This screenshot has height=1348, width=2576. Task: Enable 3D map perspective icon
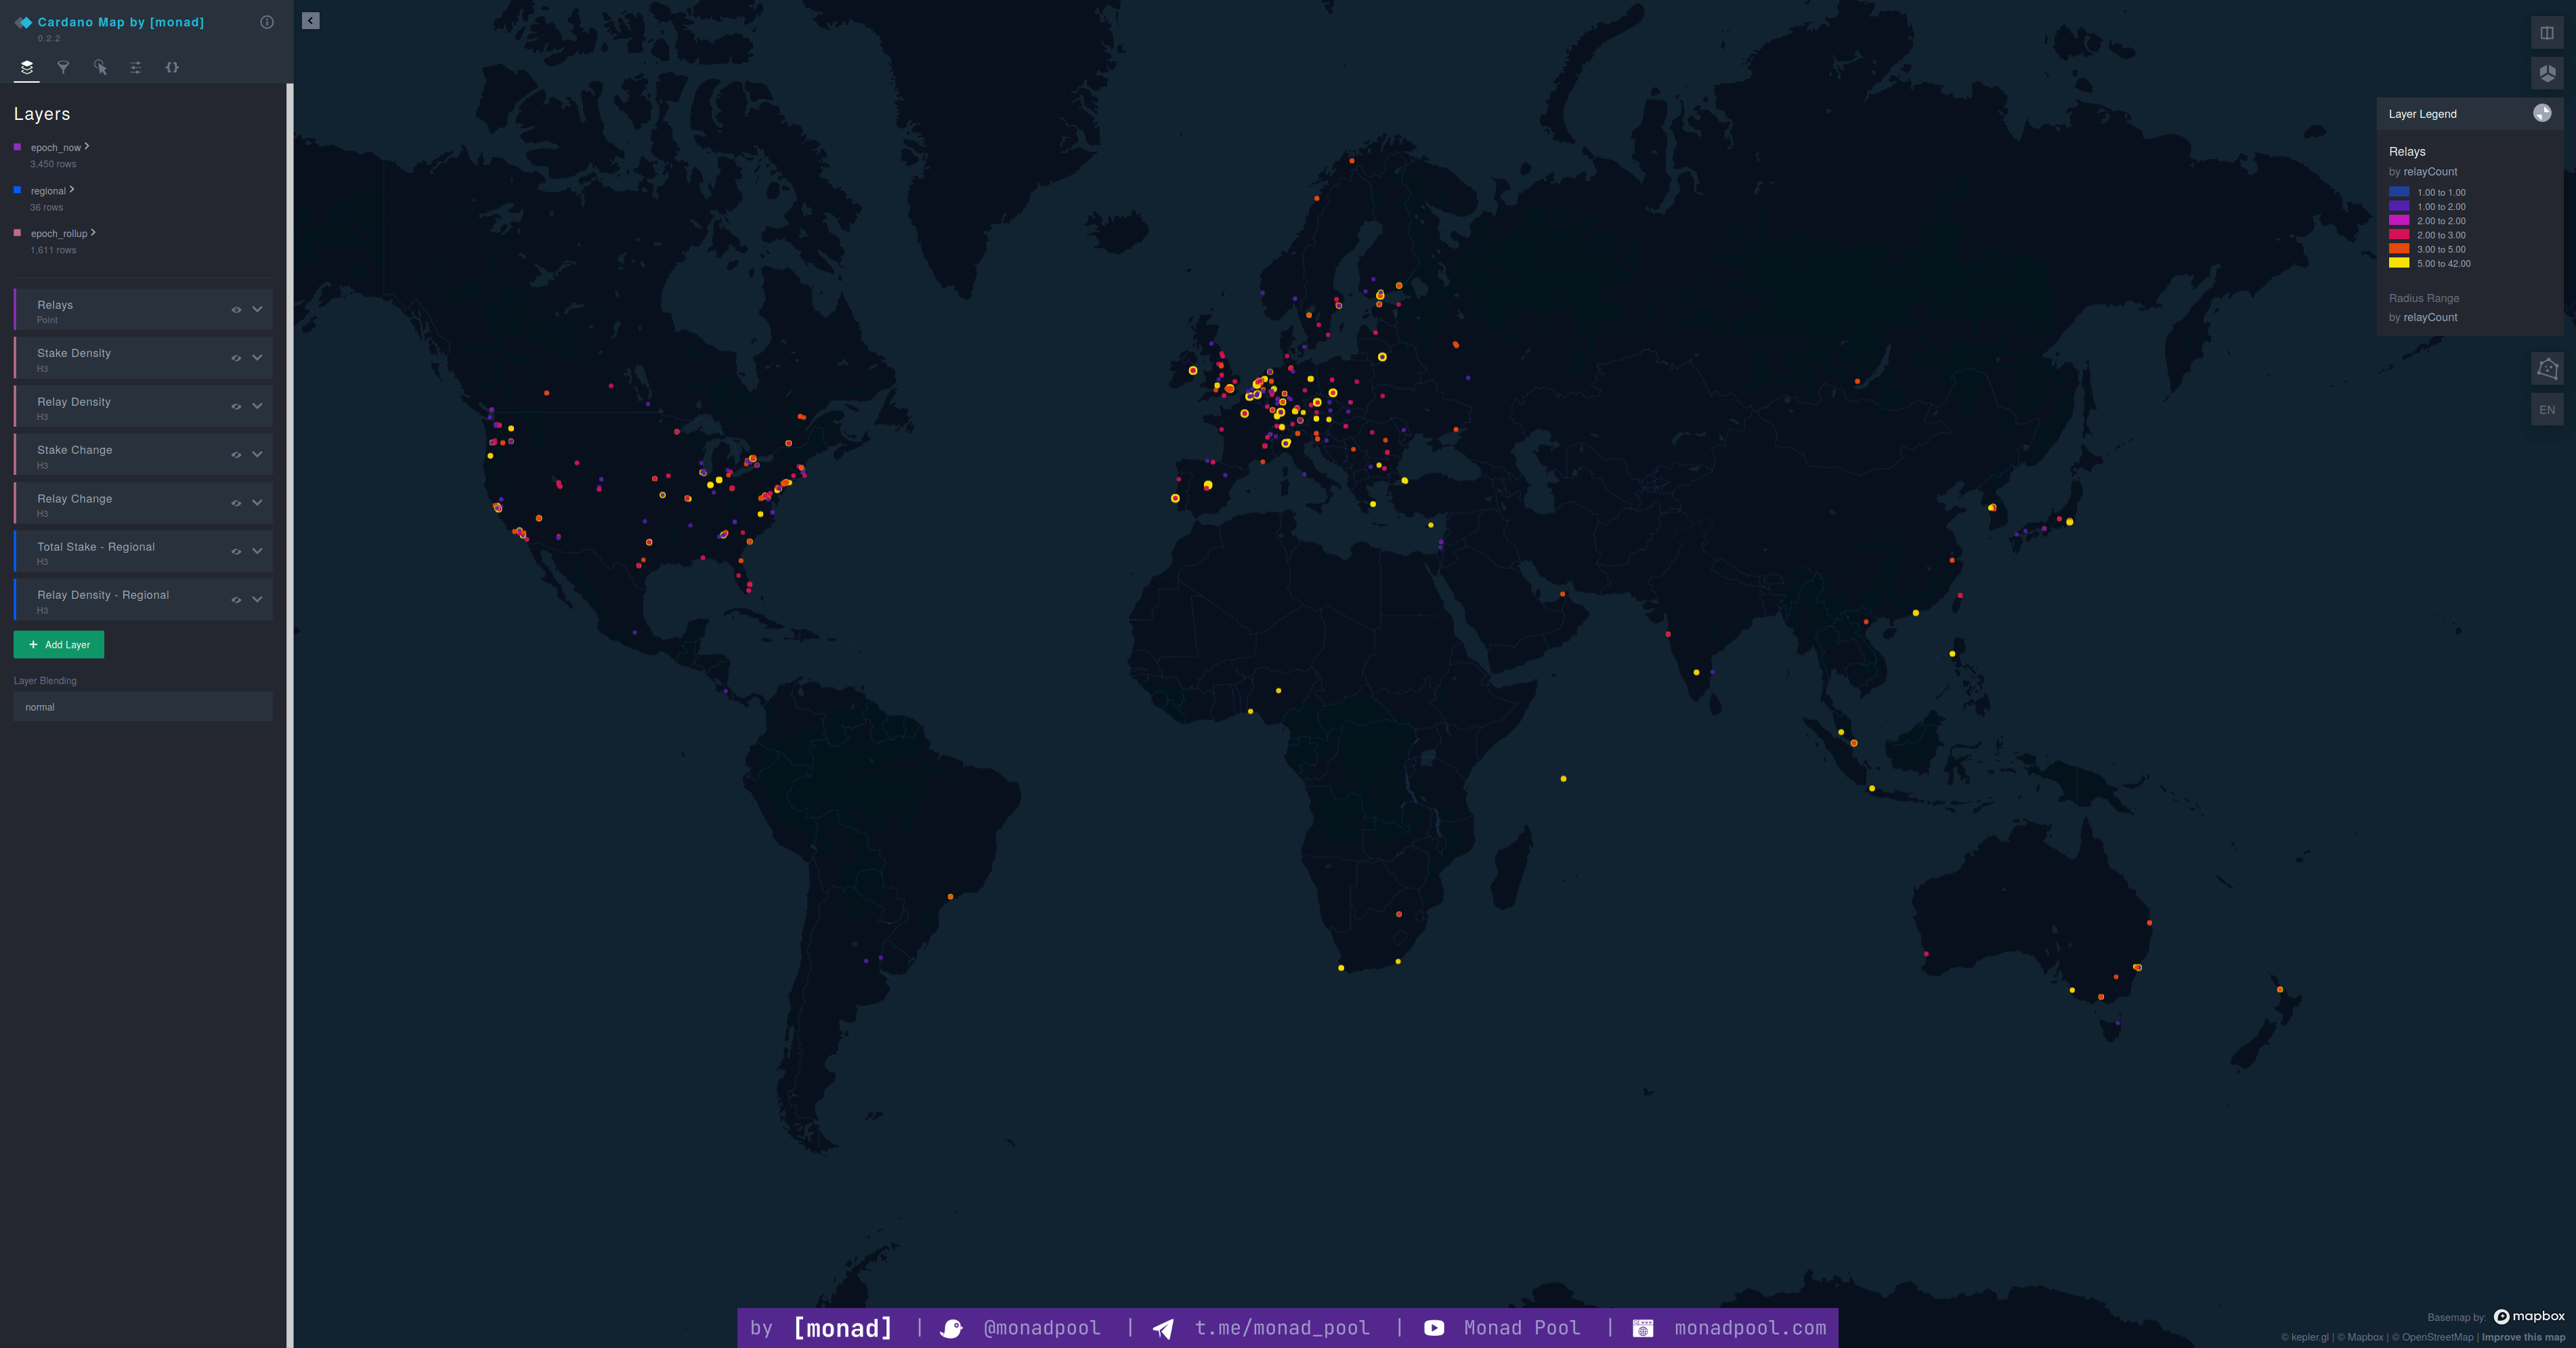click(2546, 73)
